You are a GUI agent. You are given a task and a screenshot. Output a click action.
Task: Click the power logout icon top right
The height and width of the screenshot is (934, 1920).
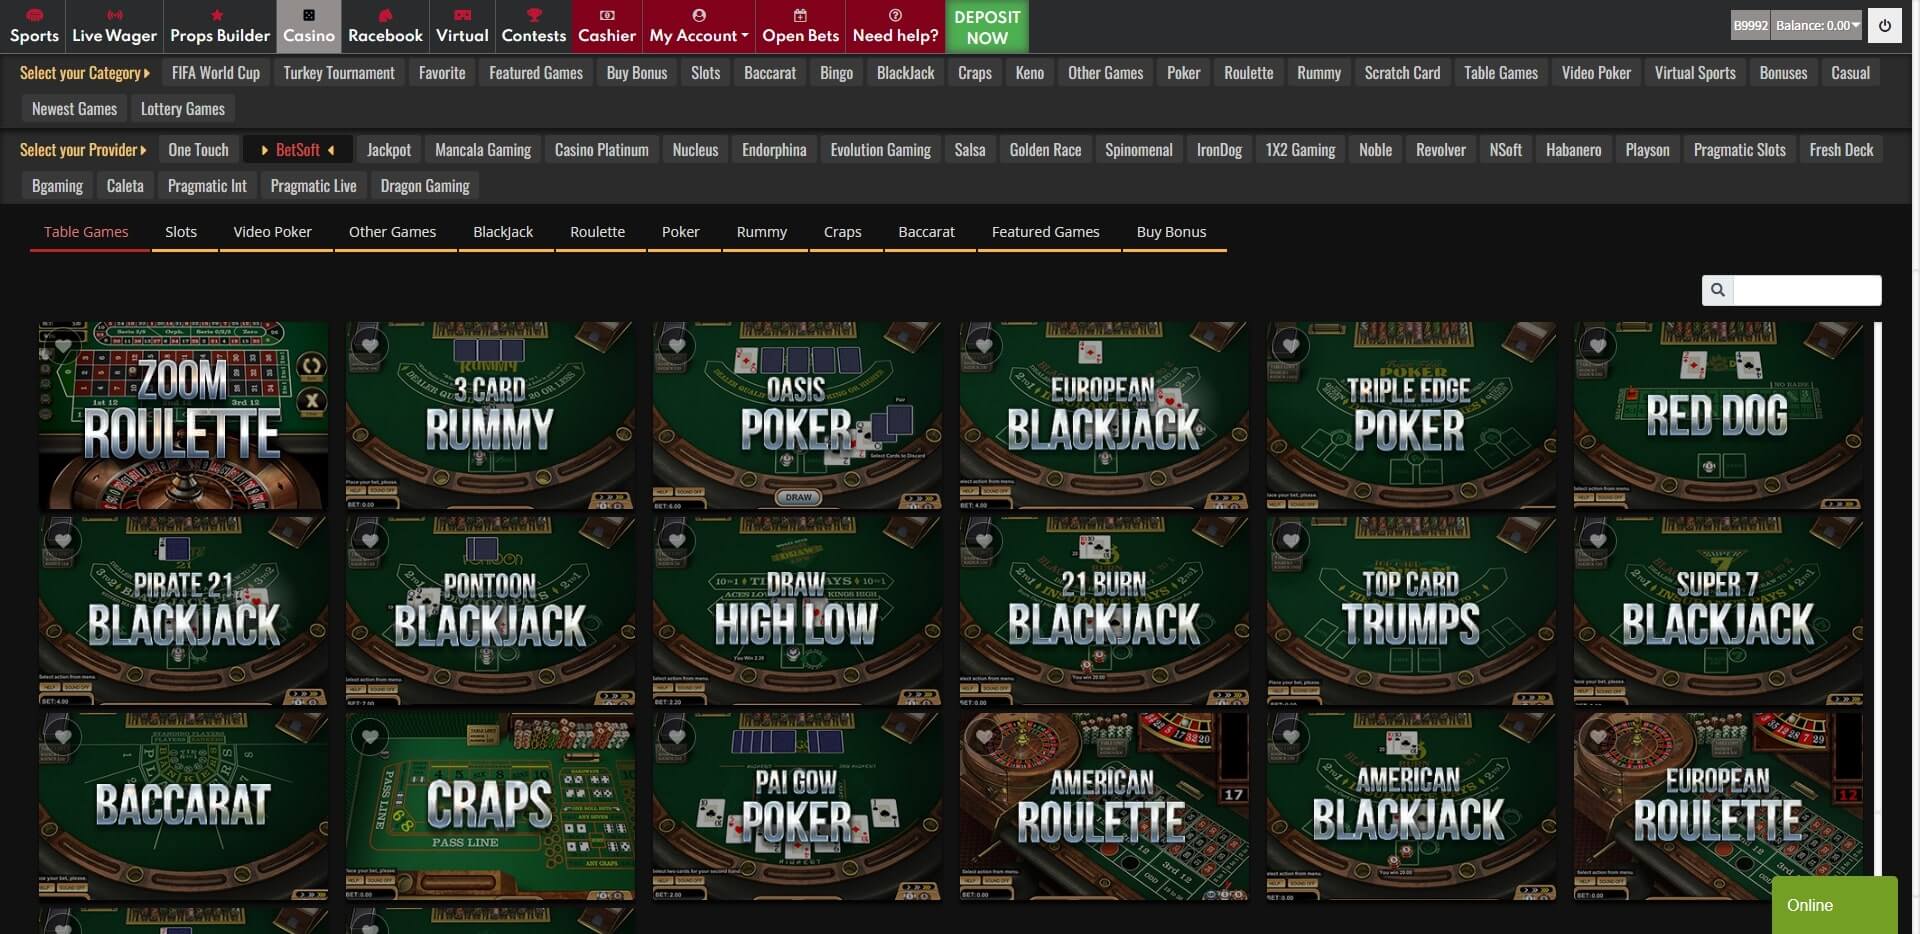(1886, 25)
